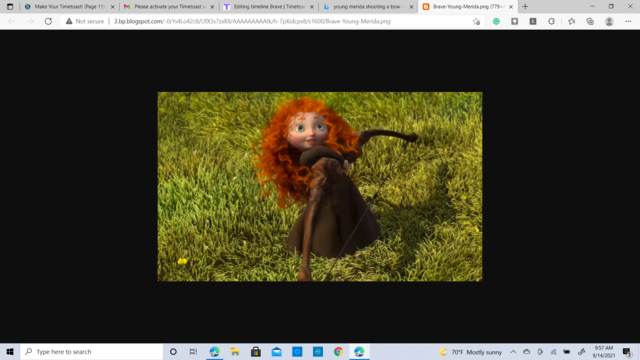
Task: Open Microsoft Store from taskbar
Action: click(x=256, y=351)
